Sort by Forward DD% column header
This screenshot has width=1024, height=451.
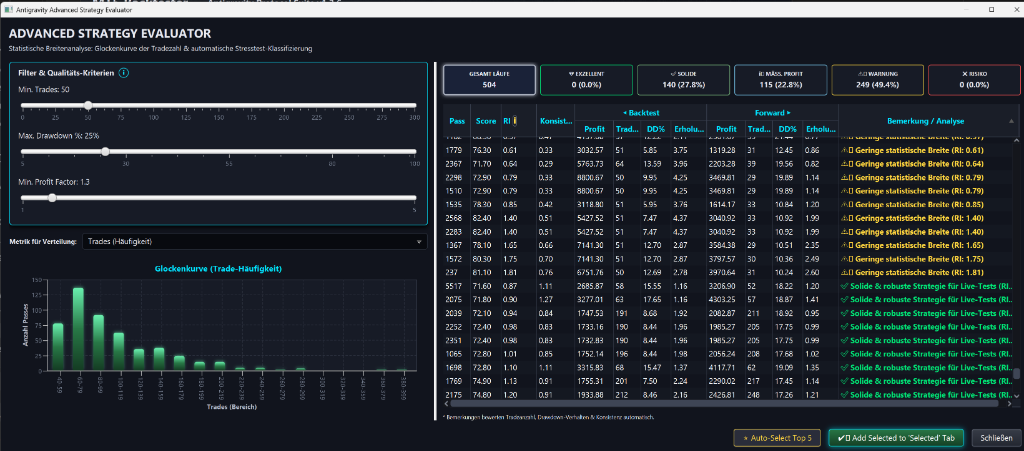coord(788,129)
